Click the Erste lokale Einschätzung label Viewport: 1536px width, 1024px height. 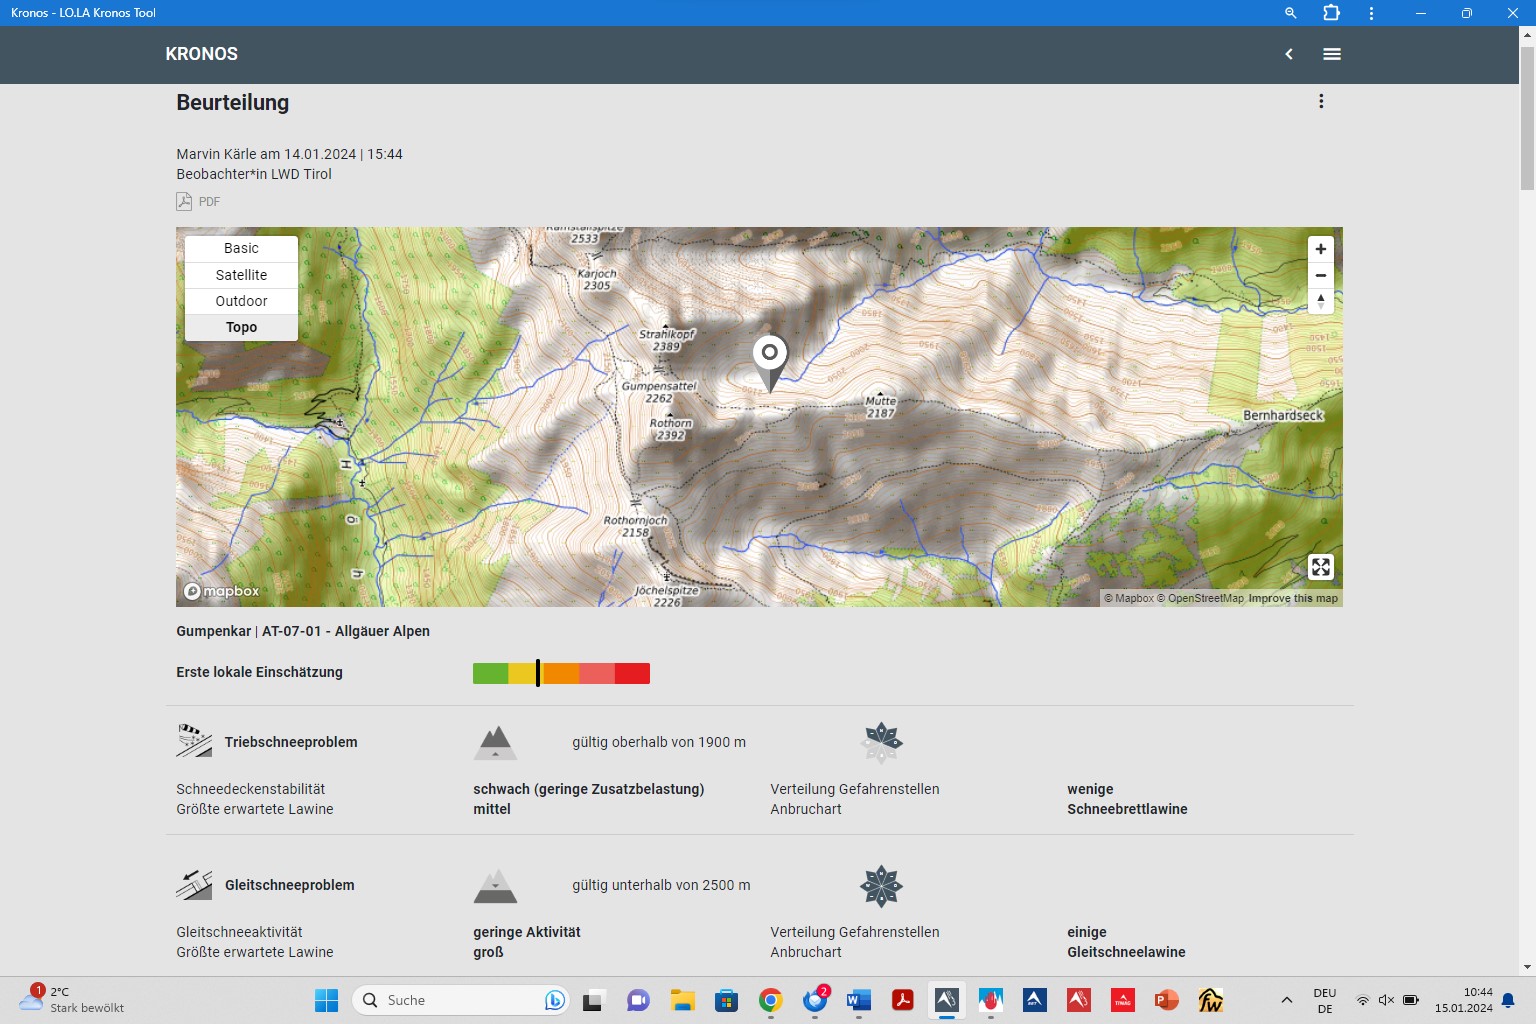(259, 672)
